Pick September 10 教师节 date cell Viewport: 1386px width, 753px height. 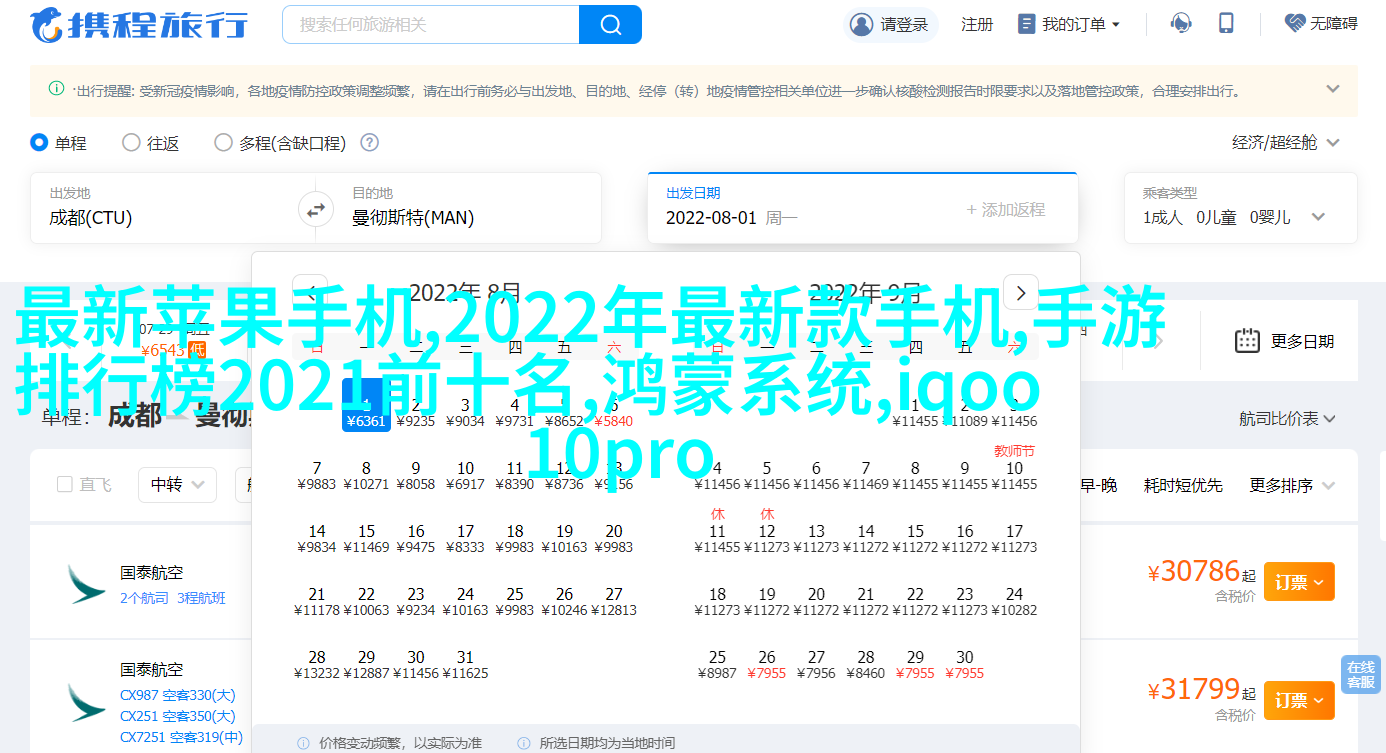tap(1014, 468)
